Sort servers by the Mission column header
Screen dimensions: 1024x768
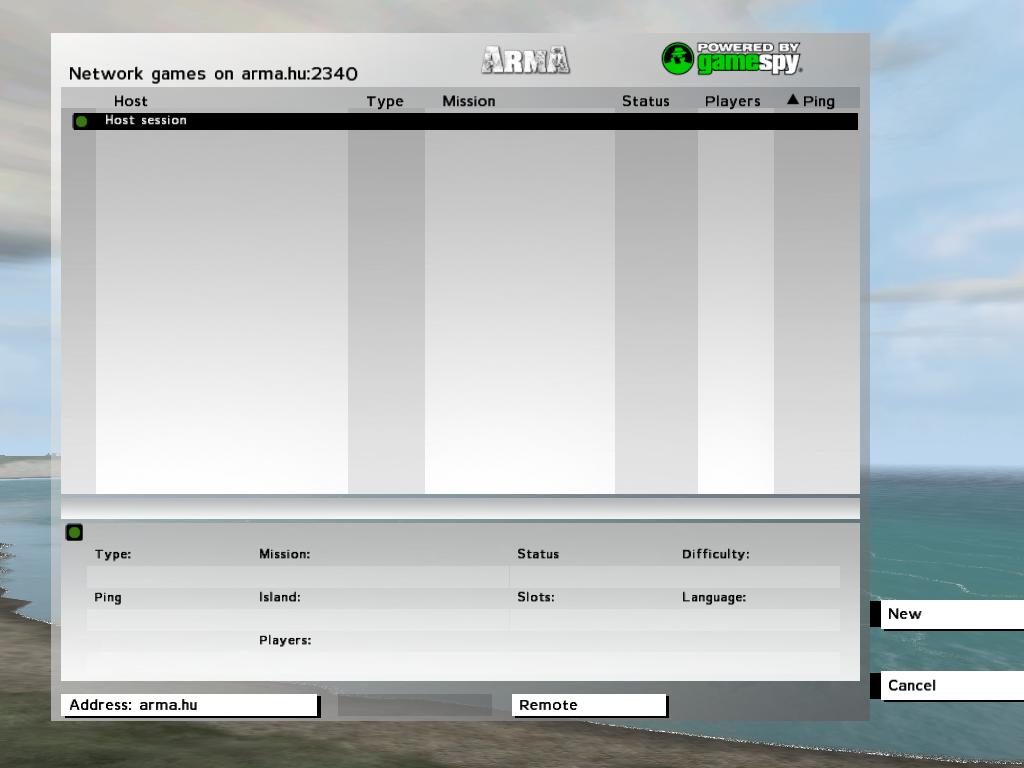469,101
